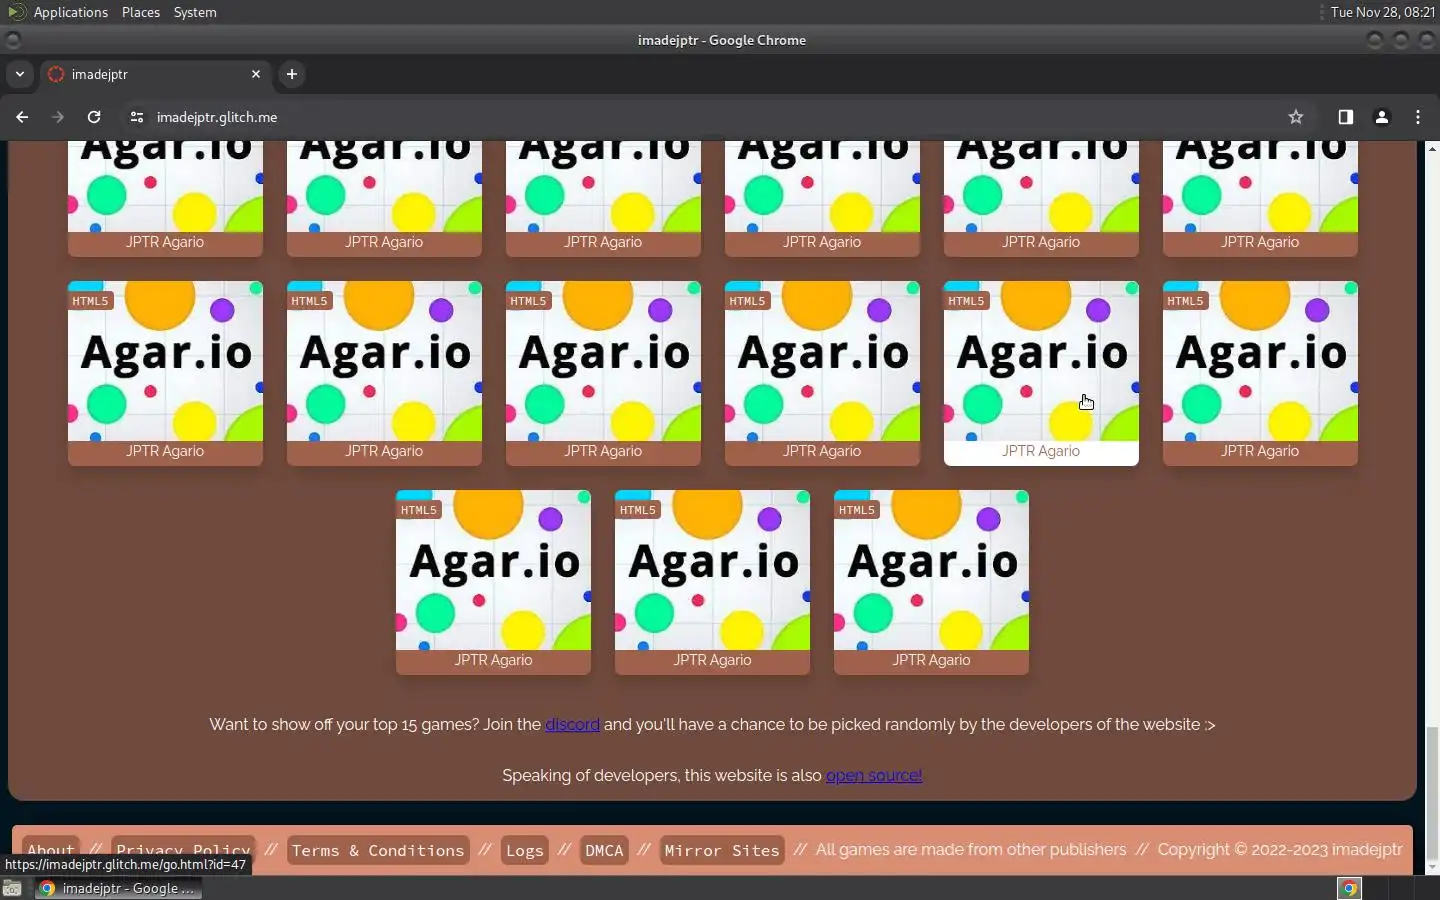View site information icon beside URL
The image size is (1440, 900).
137,117
